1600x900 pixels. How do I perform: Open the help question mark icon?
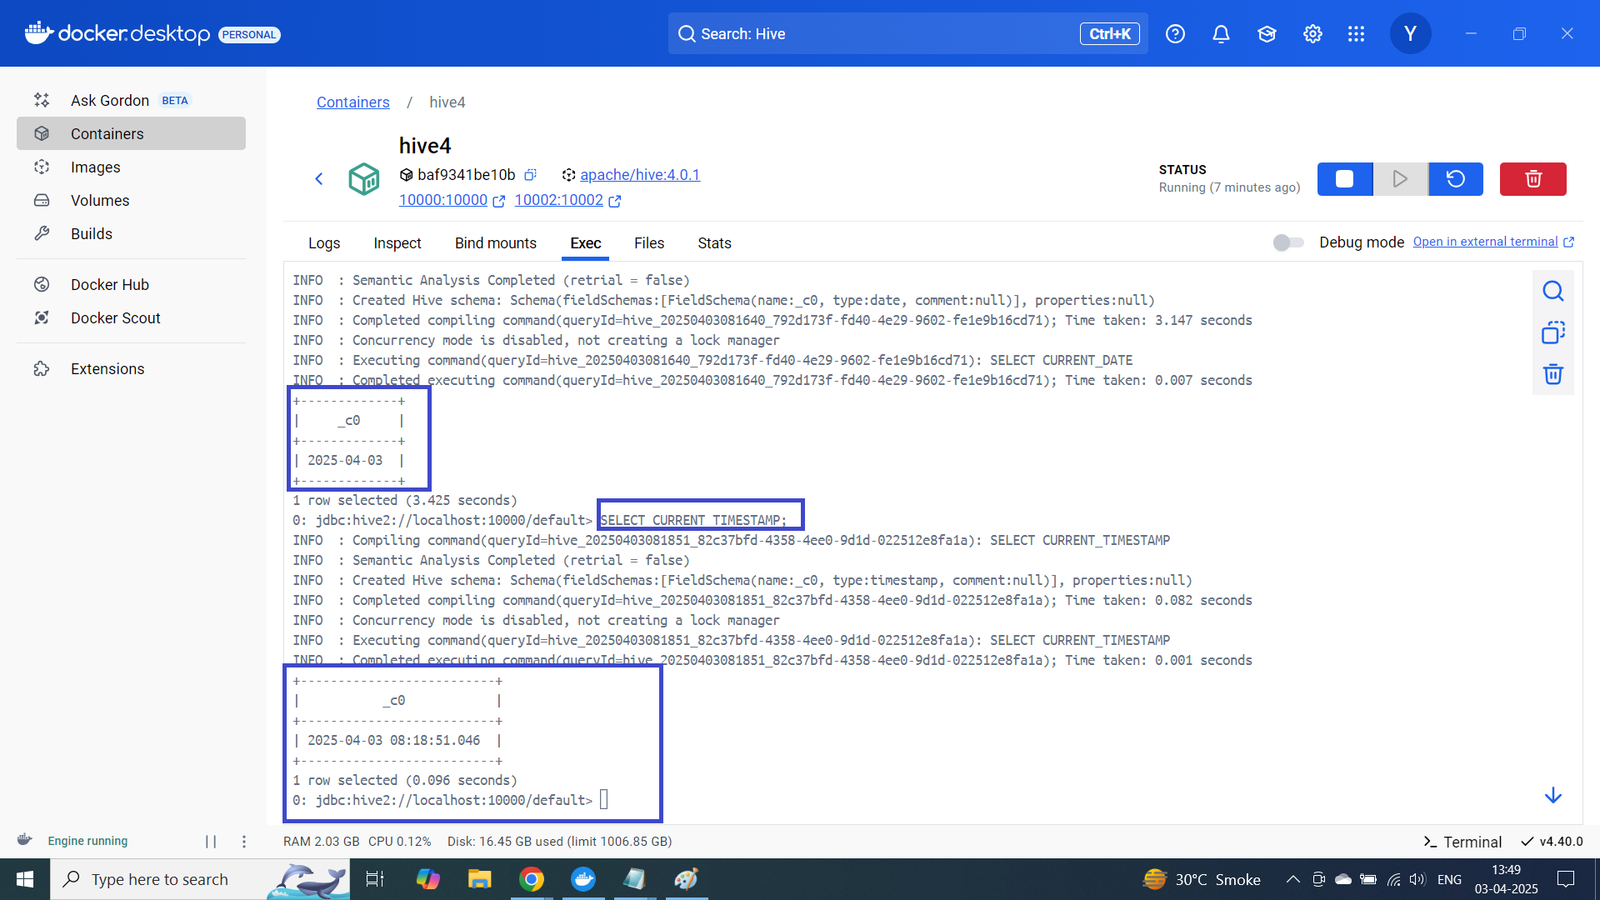(1175, 34)
